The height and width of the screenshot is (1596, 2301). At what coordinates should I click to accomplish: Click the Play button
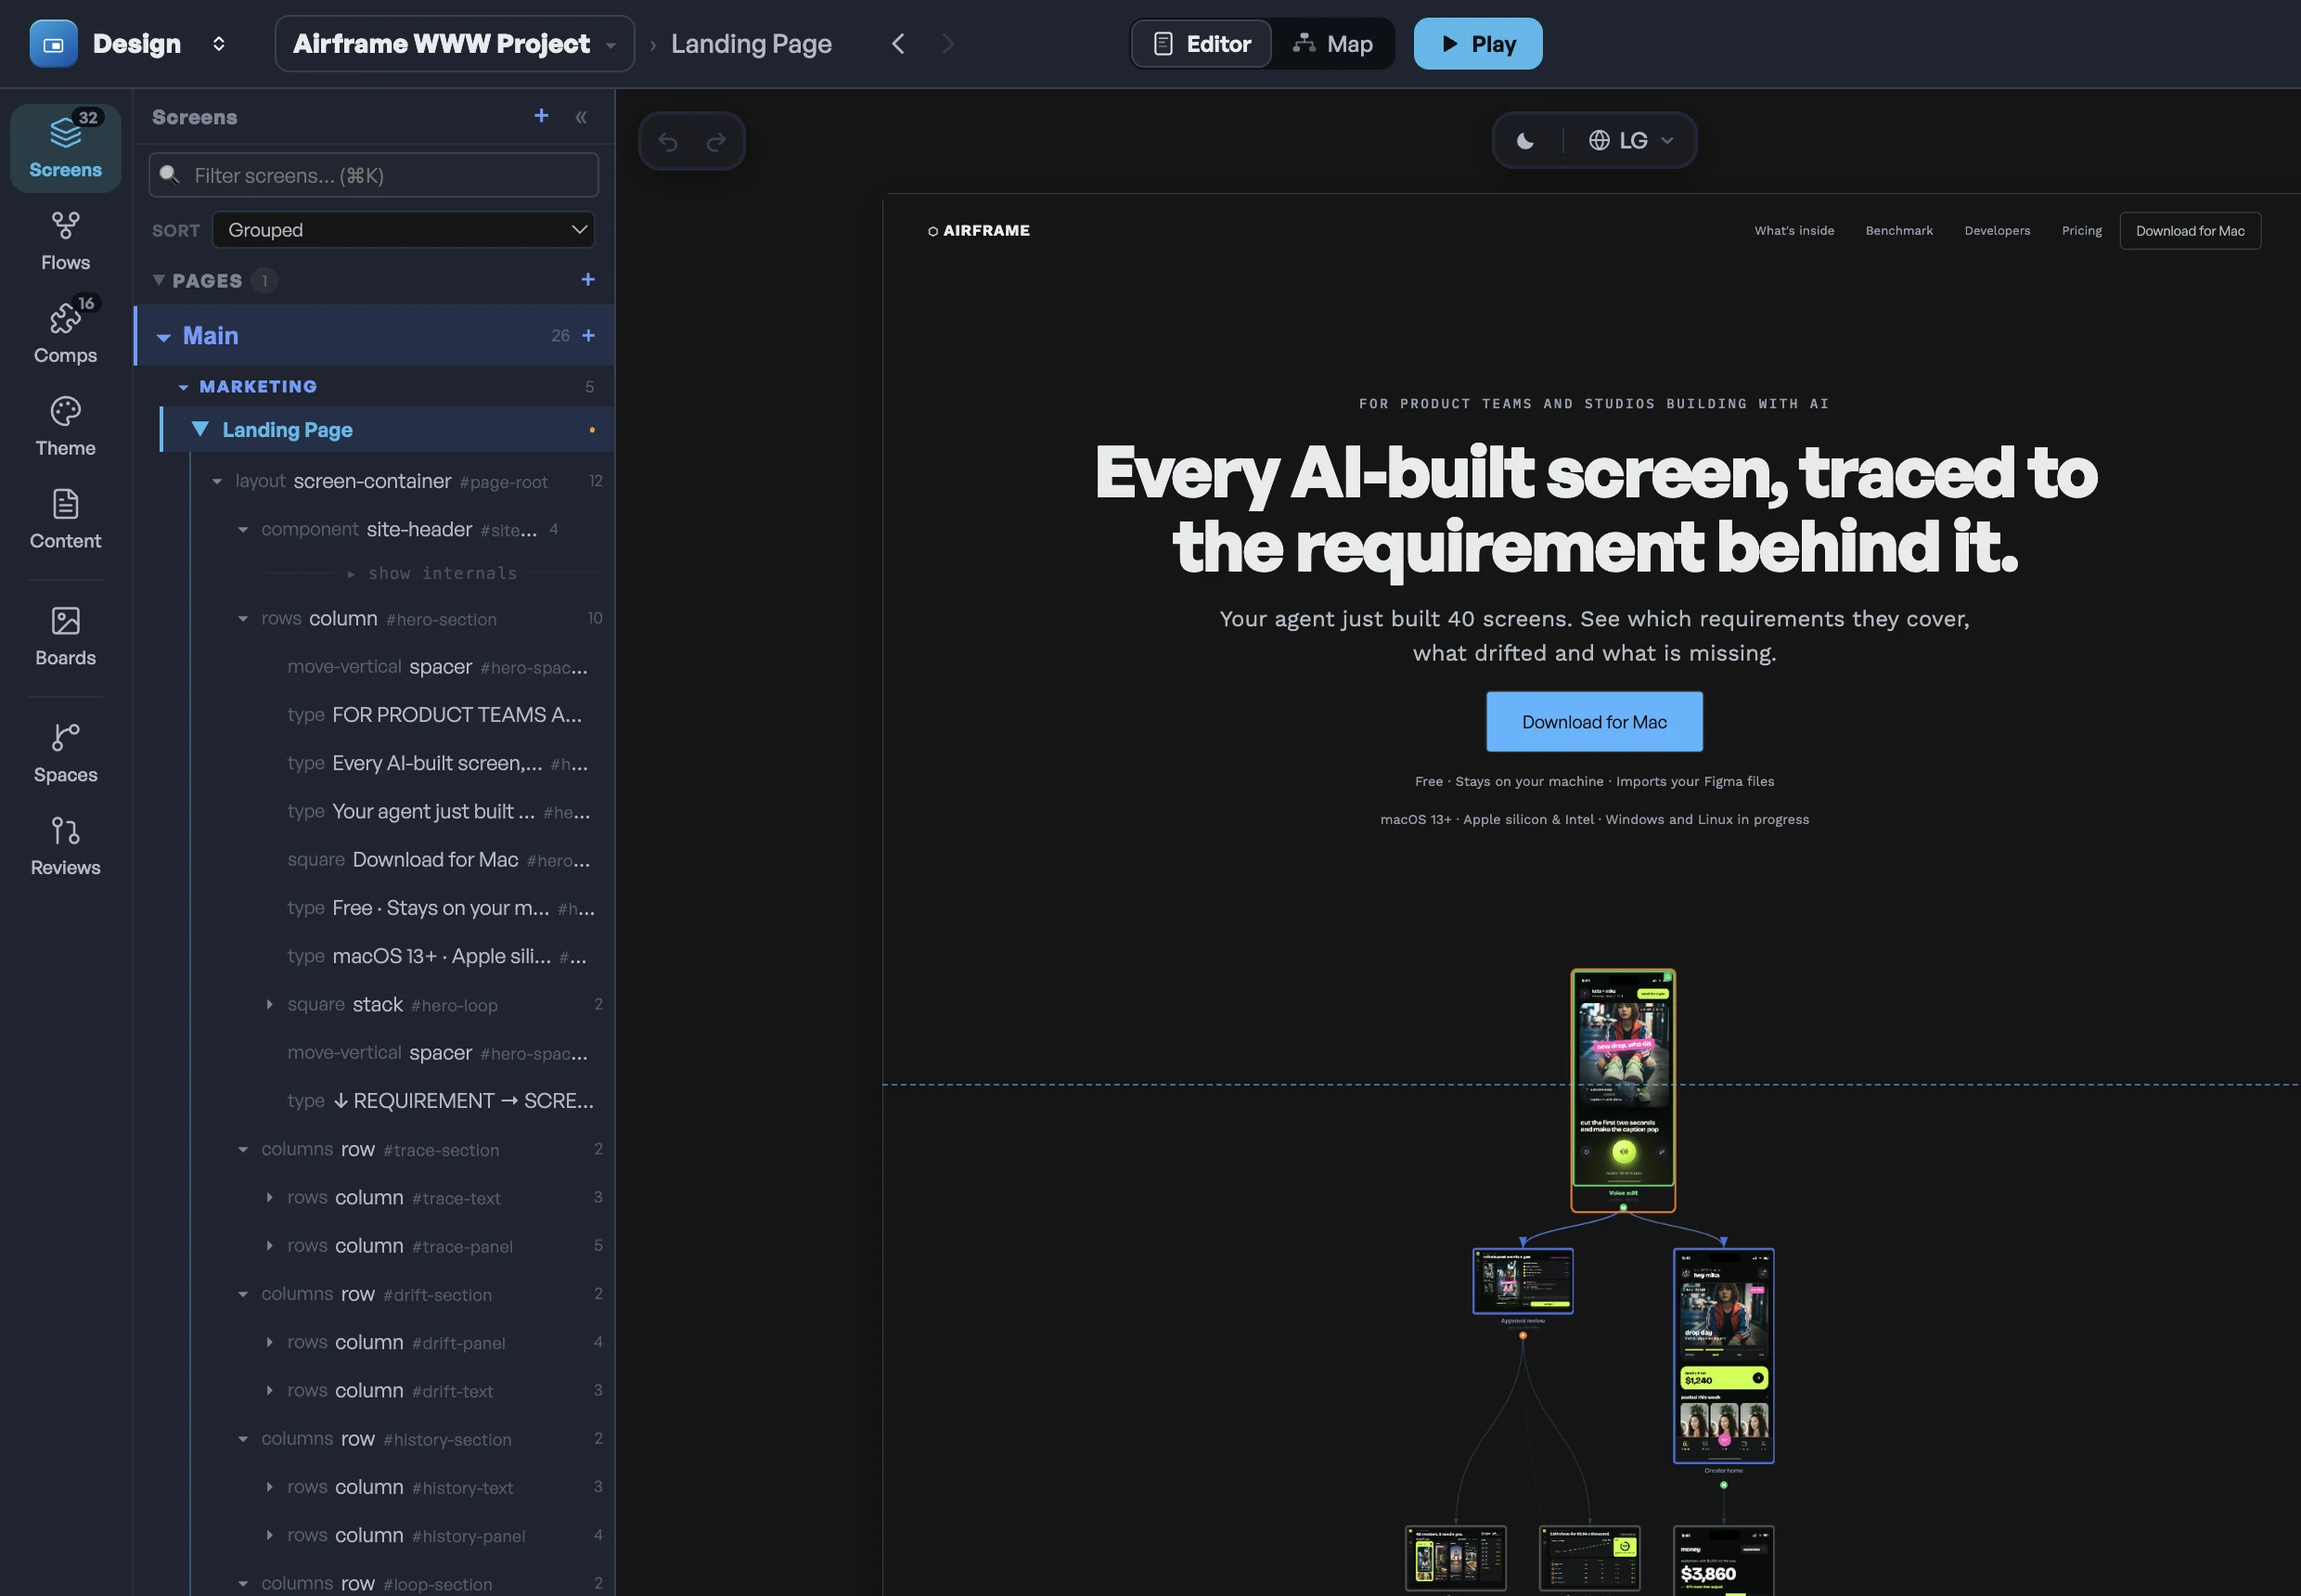1478,44
